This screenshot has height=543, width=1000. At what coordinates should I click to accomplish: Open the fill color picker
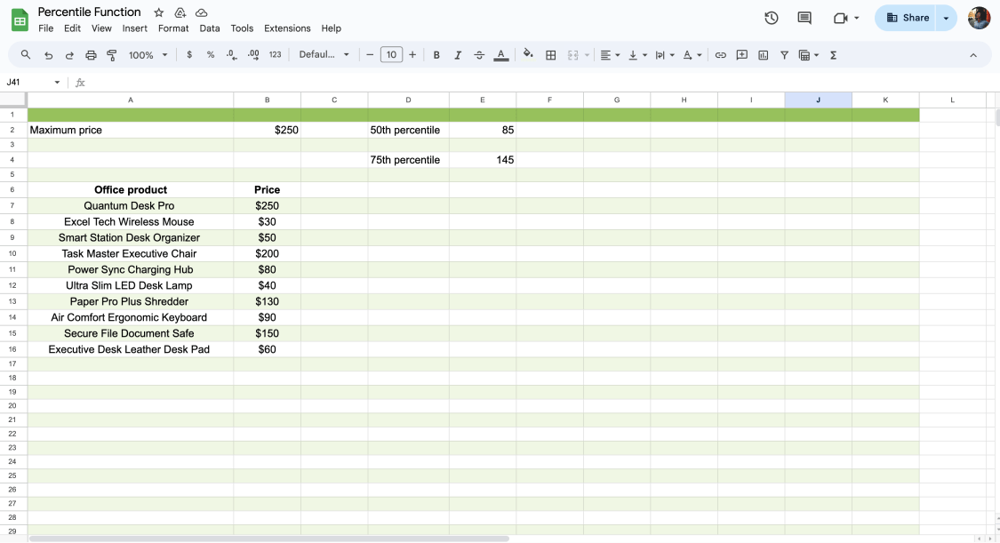tap(528, 55)
